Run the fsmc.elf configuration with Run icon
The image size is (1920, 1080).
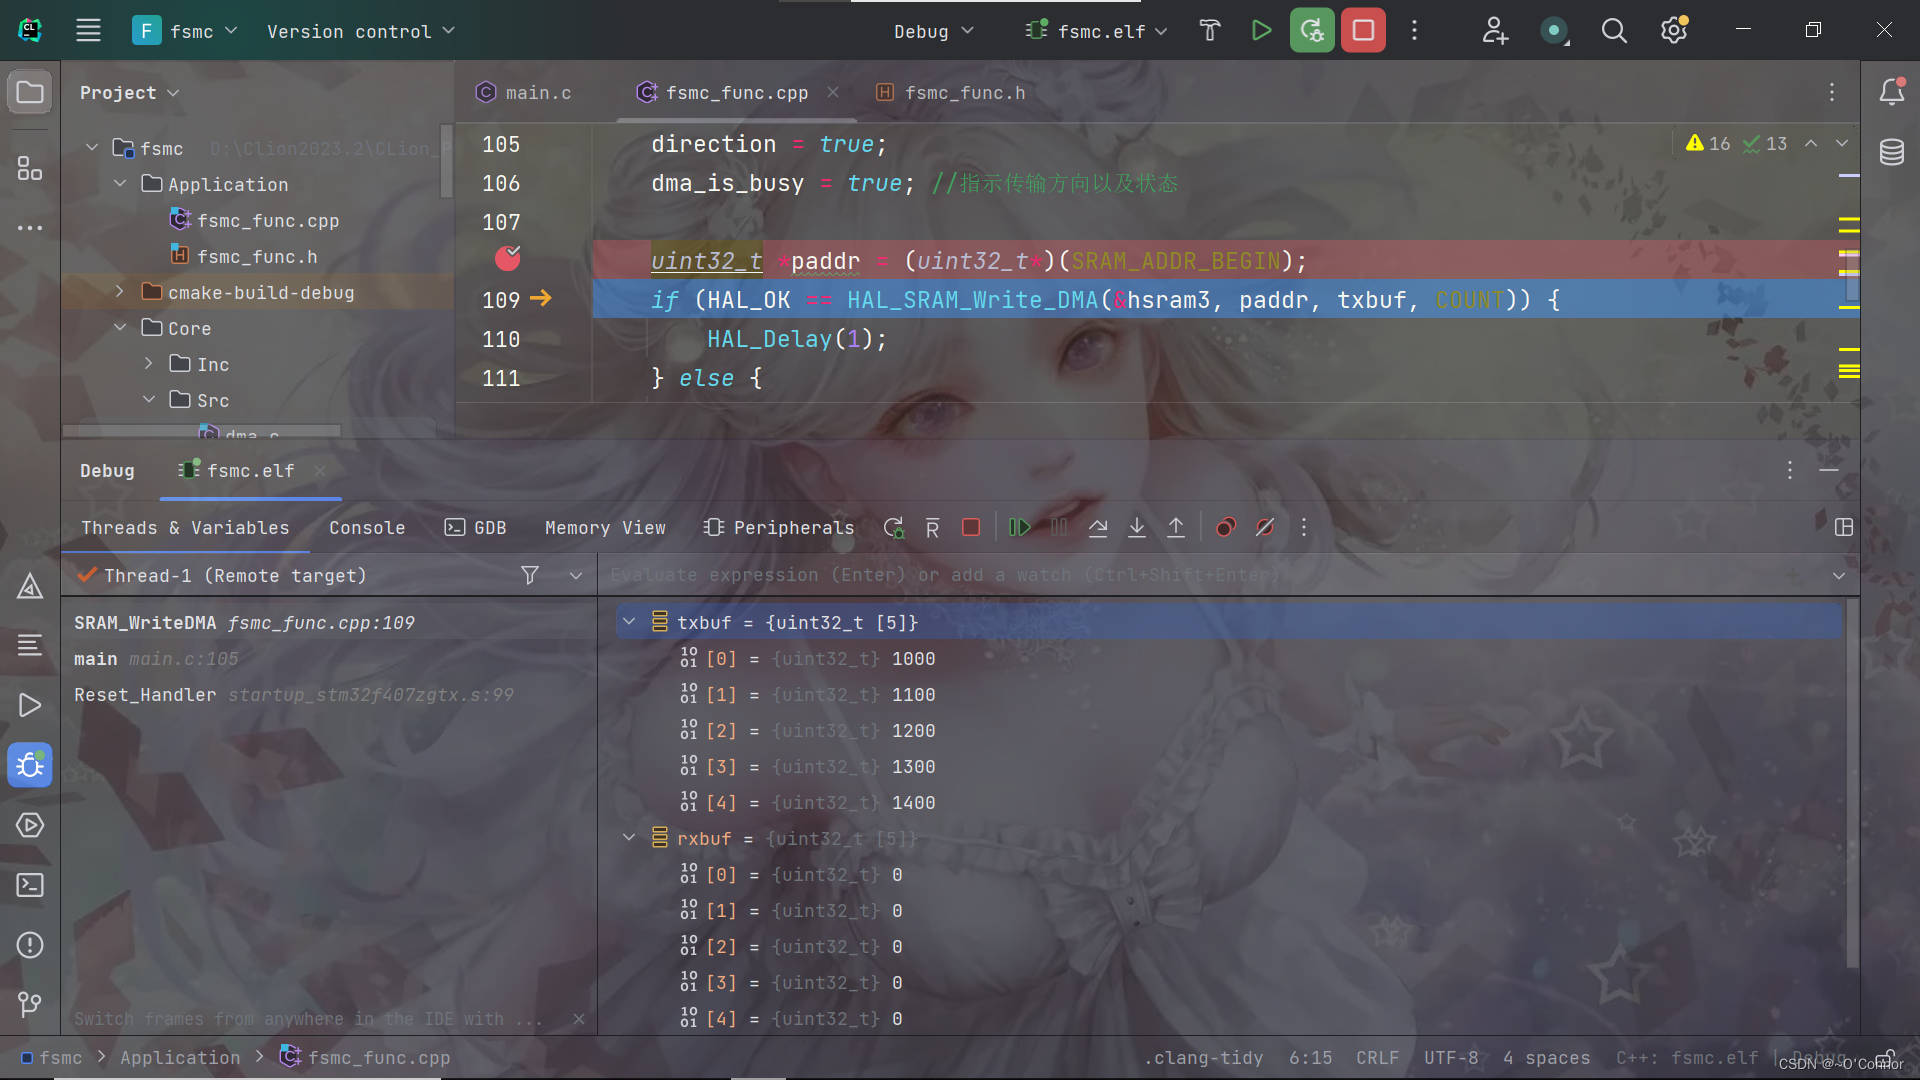1261,30
